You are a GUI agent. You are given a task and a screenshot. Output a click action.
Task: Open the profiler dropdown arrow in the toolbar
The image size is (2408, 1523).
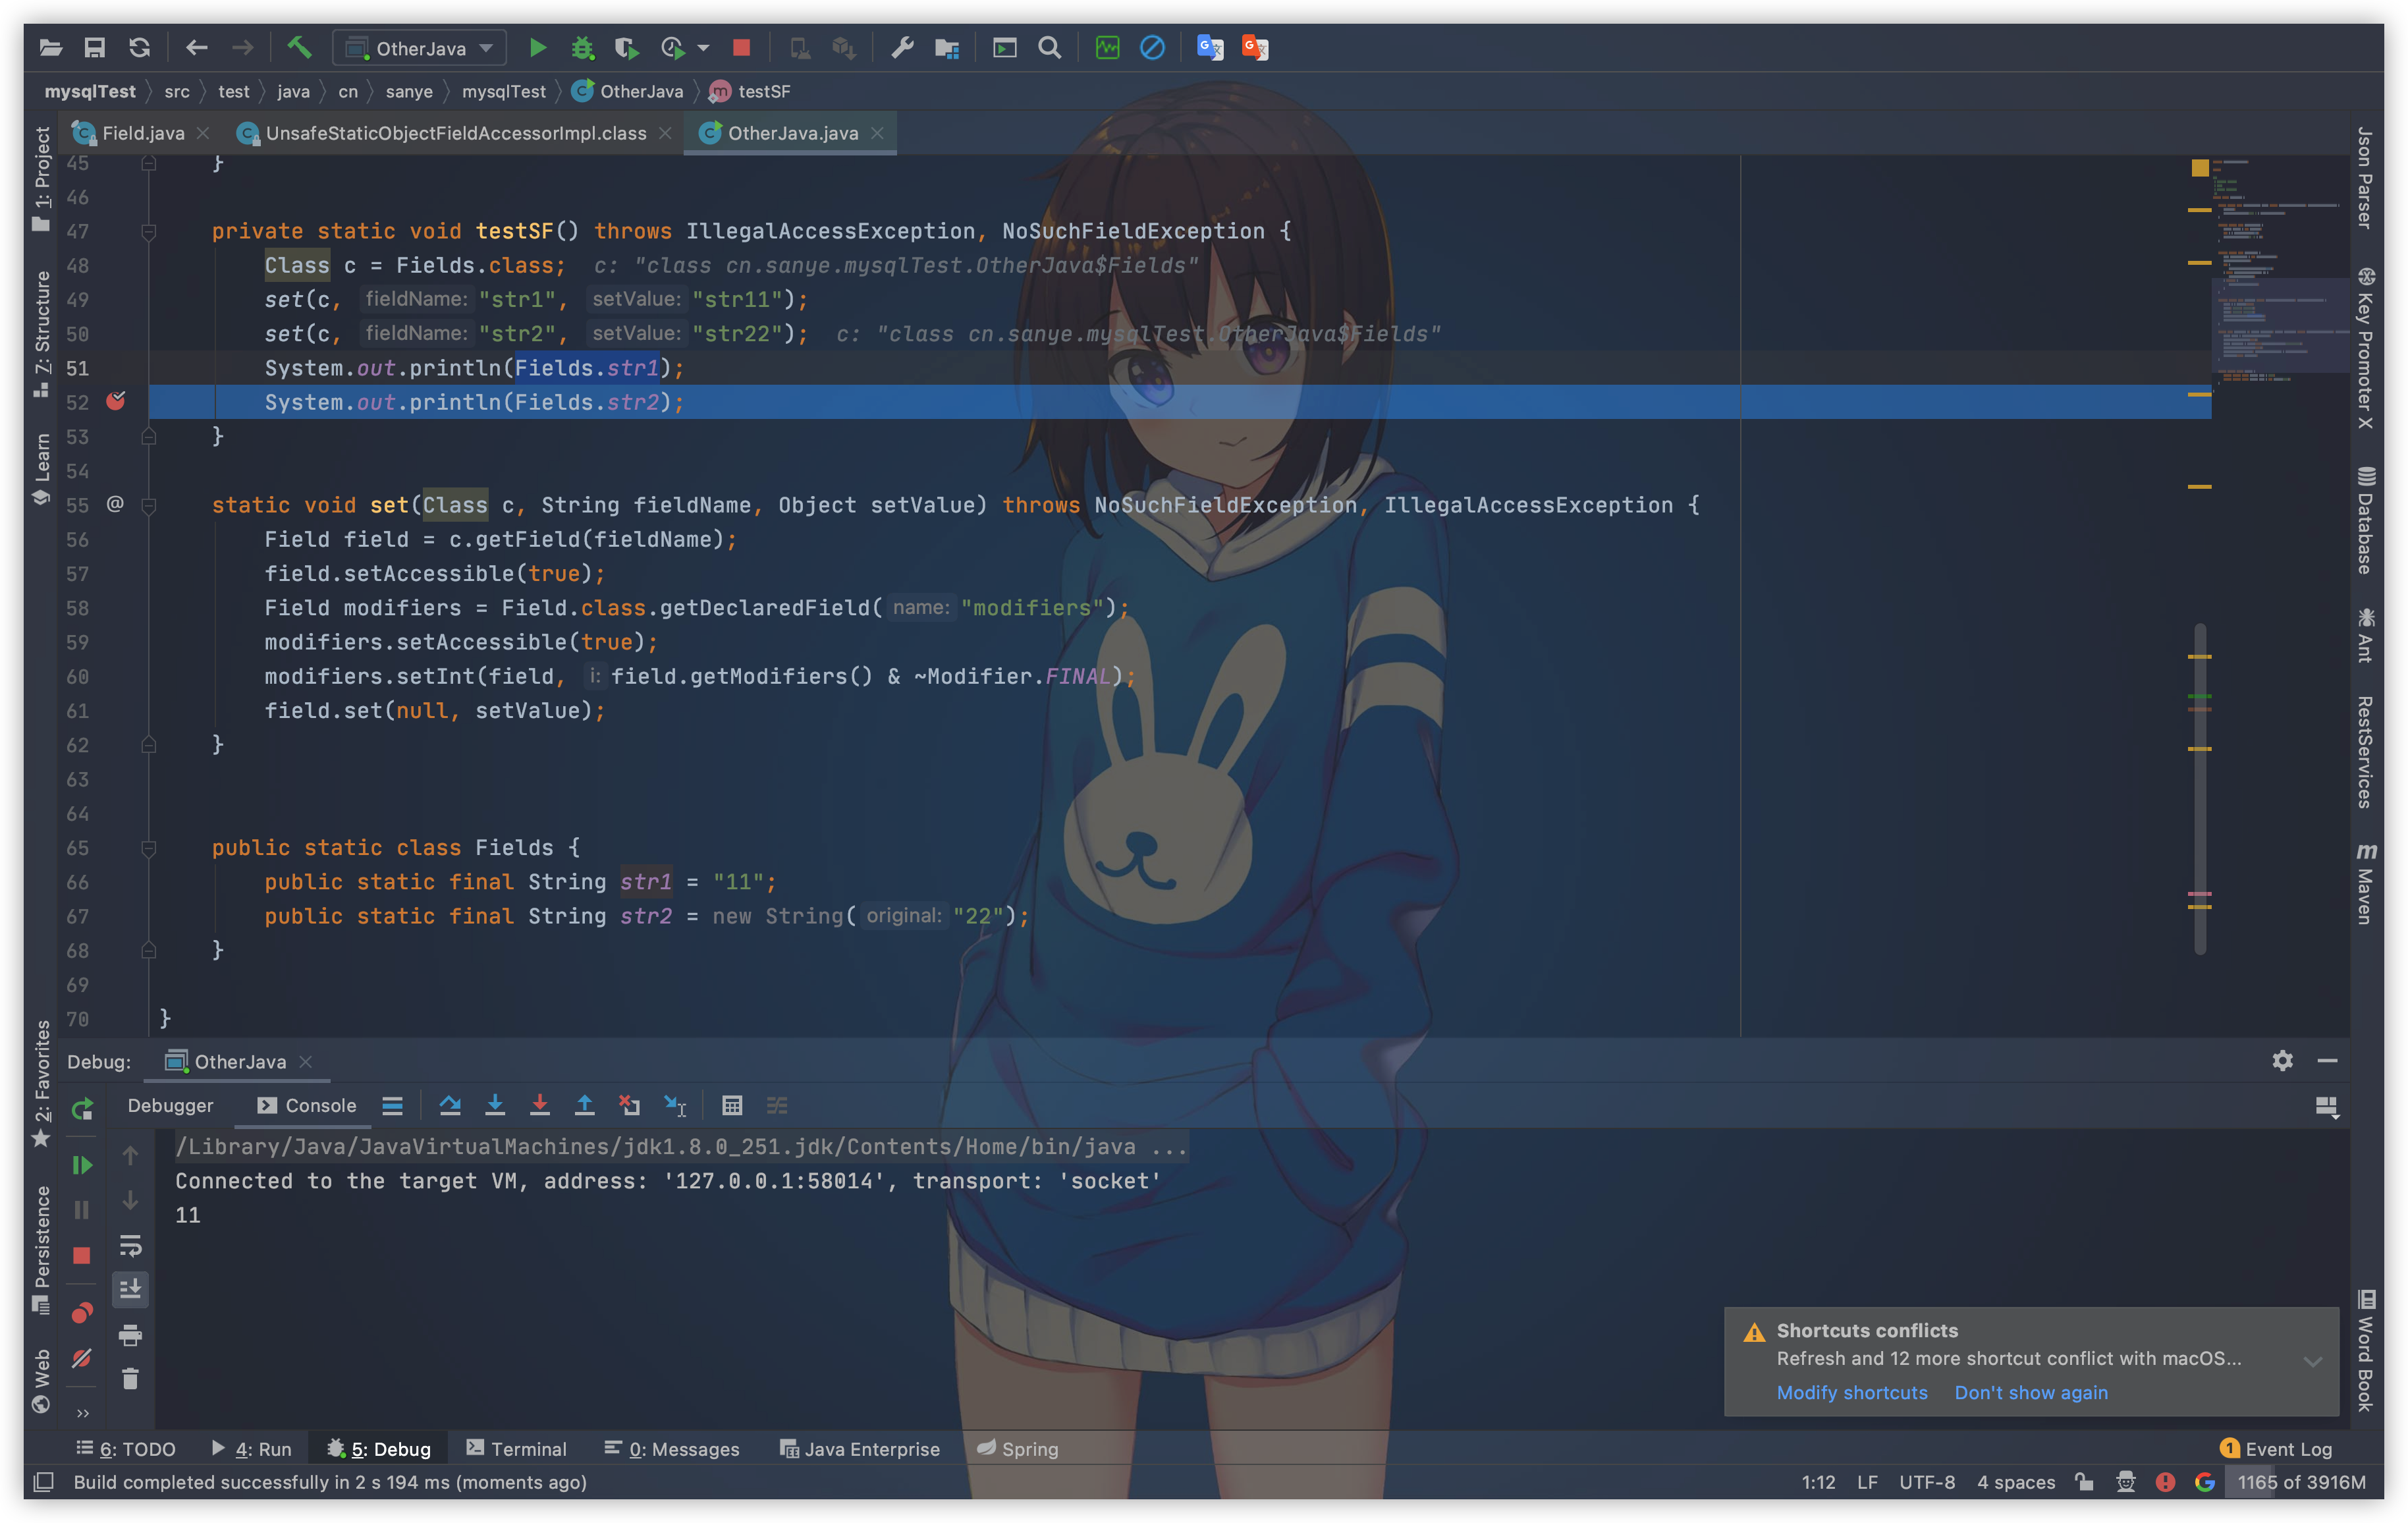pyautogui.click(x=703, y=47)
